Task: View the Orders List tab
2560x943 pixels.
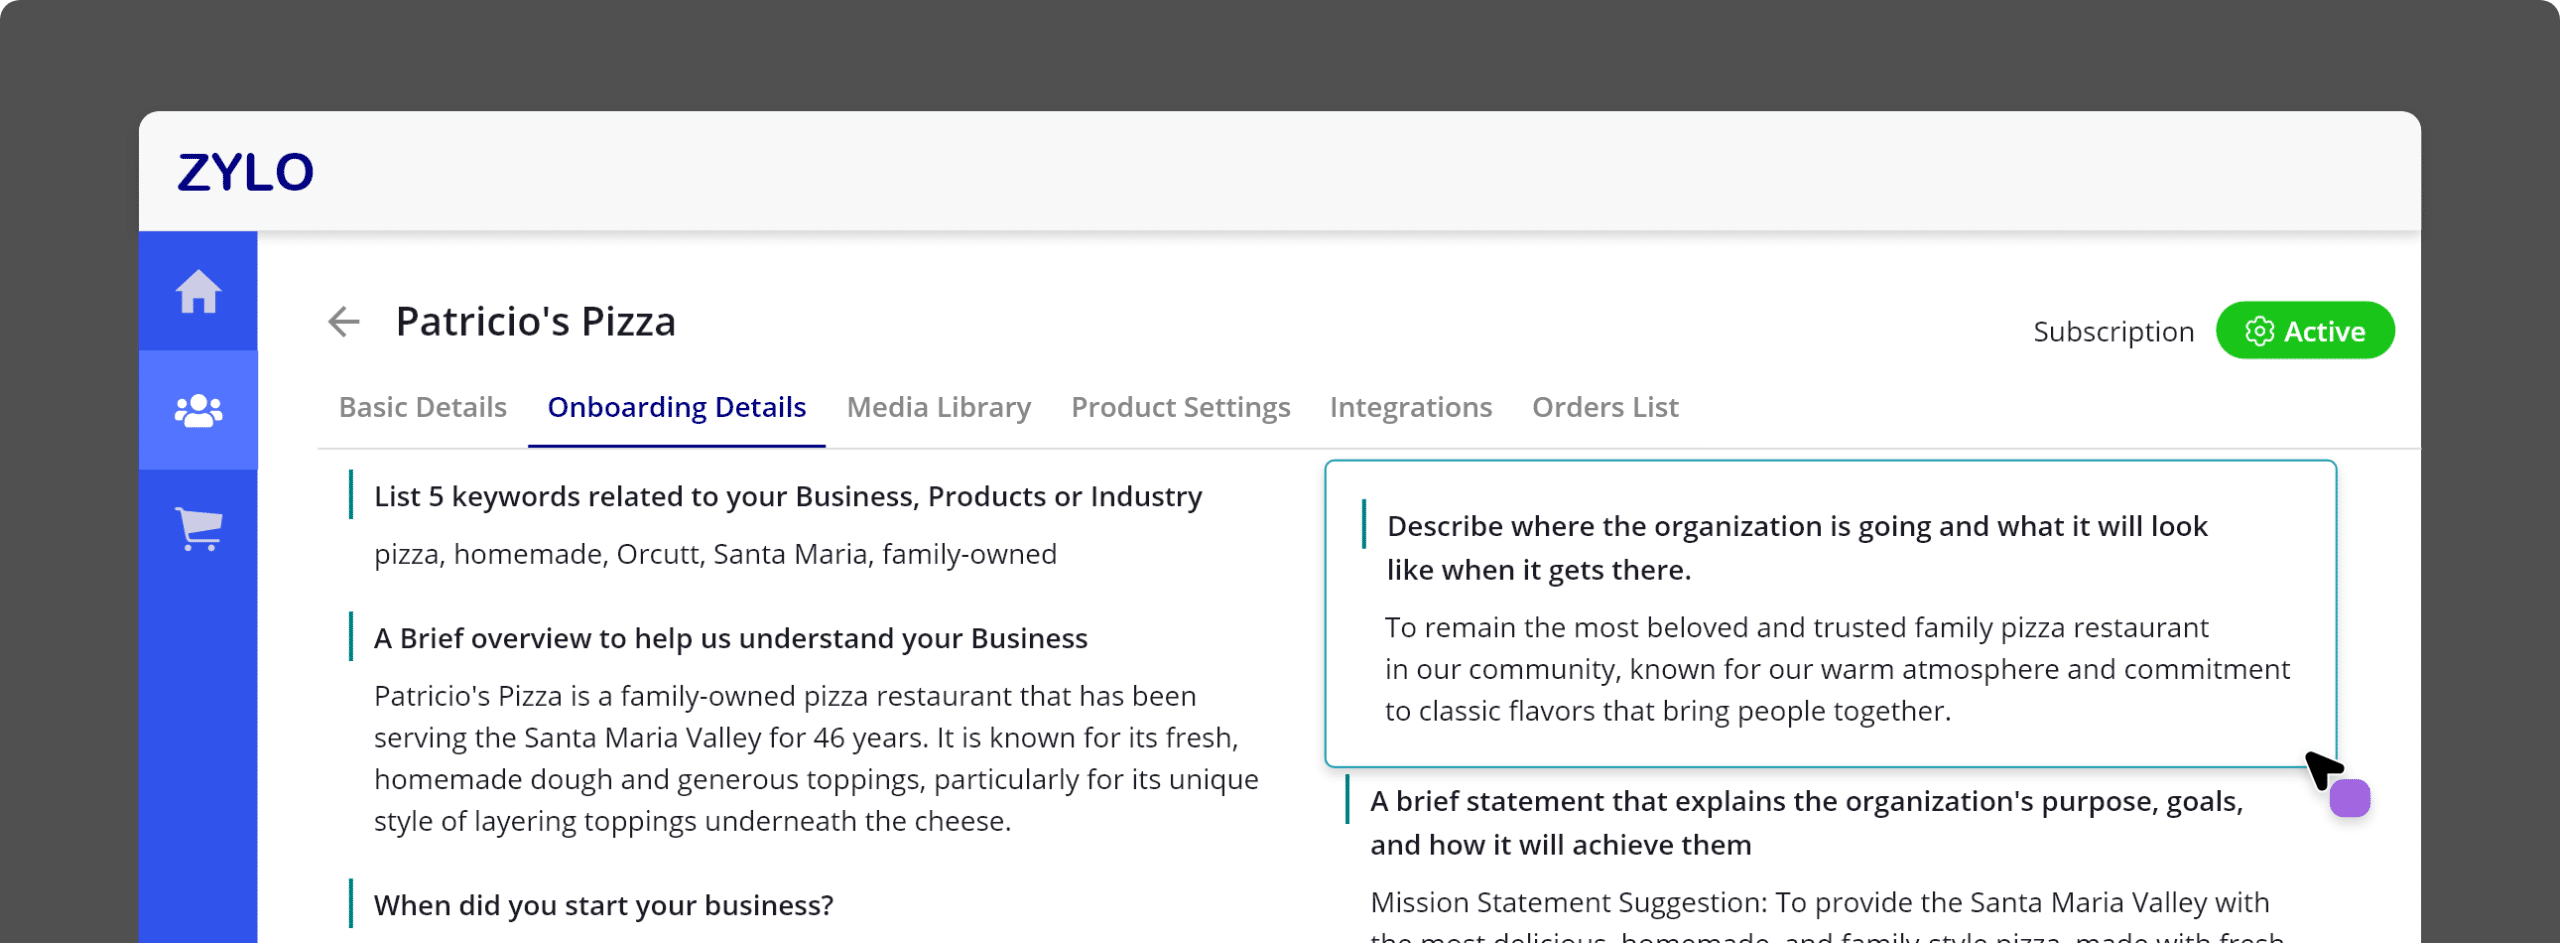Action: pyautogui.click(x=1604, y=408)
